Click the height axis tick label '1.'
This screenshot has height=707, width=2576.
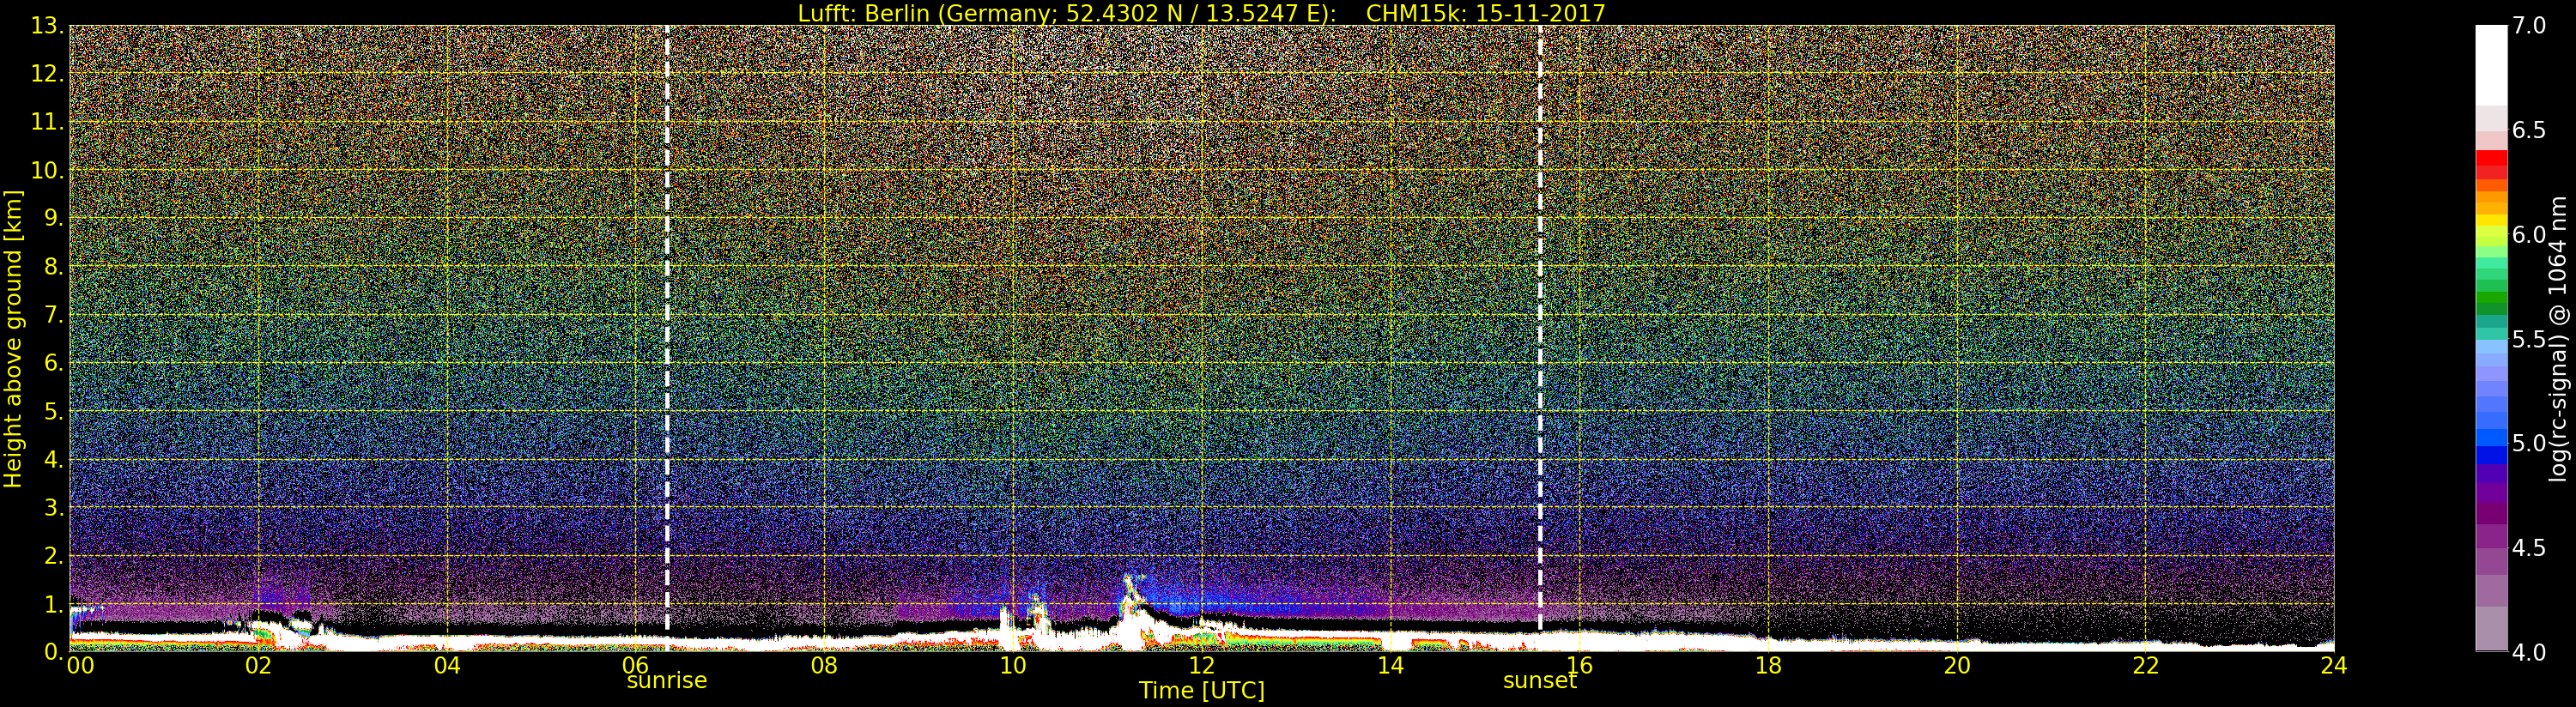coord(54,603)
